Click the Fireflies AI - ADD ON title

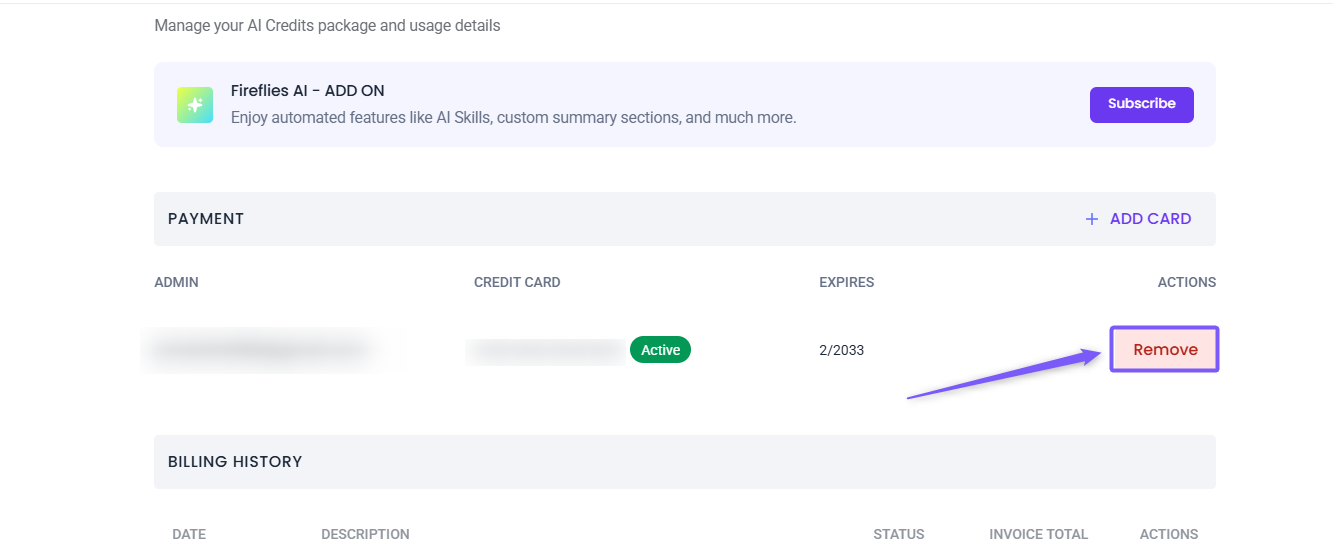pyautogui.click(x=307, y=91)
